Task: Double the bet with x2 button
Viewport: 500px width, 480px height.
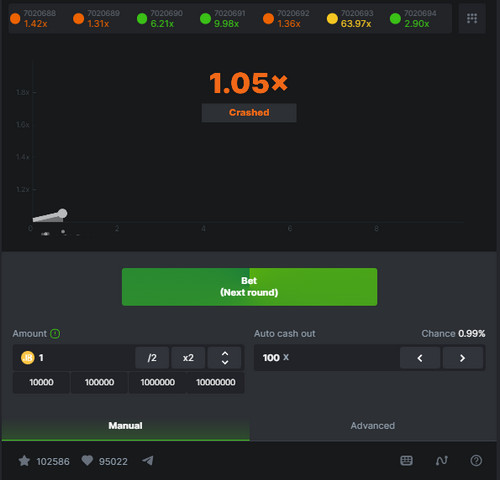Action: click(x=188, y=358)
